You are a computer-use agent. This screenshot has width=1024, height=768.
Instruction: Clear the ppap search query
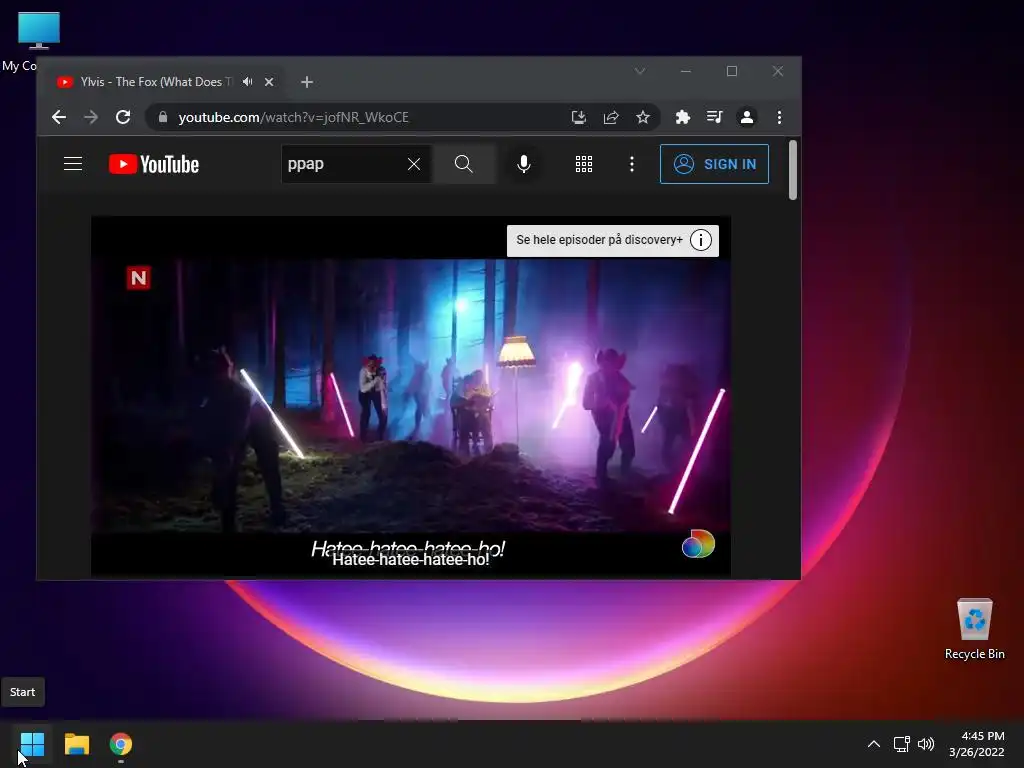[x=414, y=164]
